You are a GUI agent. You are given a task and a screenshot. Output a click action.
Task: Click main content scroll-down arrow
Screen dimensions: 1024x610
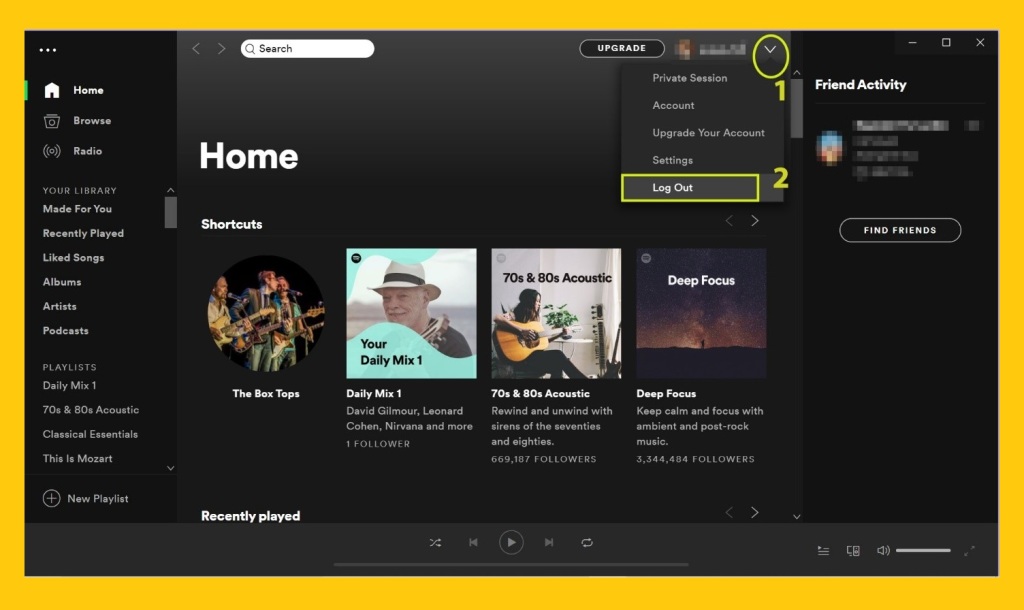pyautogui.click(x=797, y=517)
